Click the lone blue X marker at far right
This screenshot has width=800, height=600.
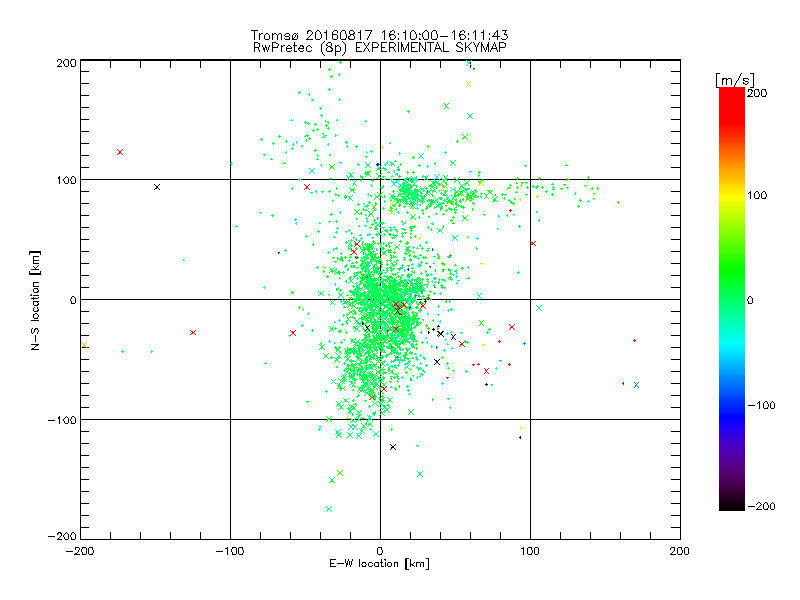click(x=636, y=385)
